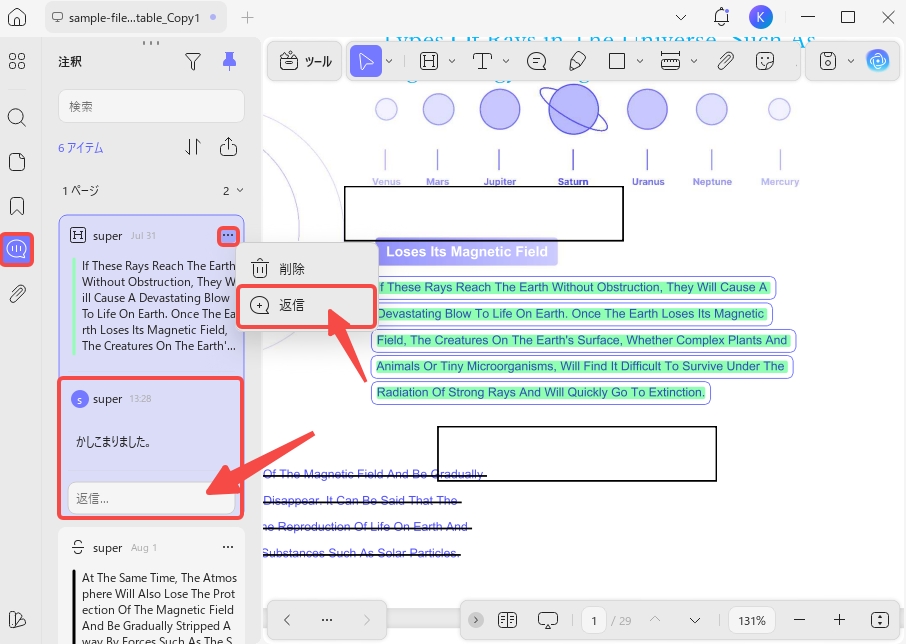
Task: Expand the 1ページ annotation group chevron
Action: tap(240, 190)
